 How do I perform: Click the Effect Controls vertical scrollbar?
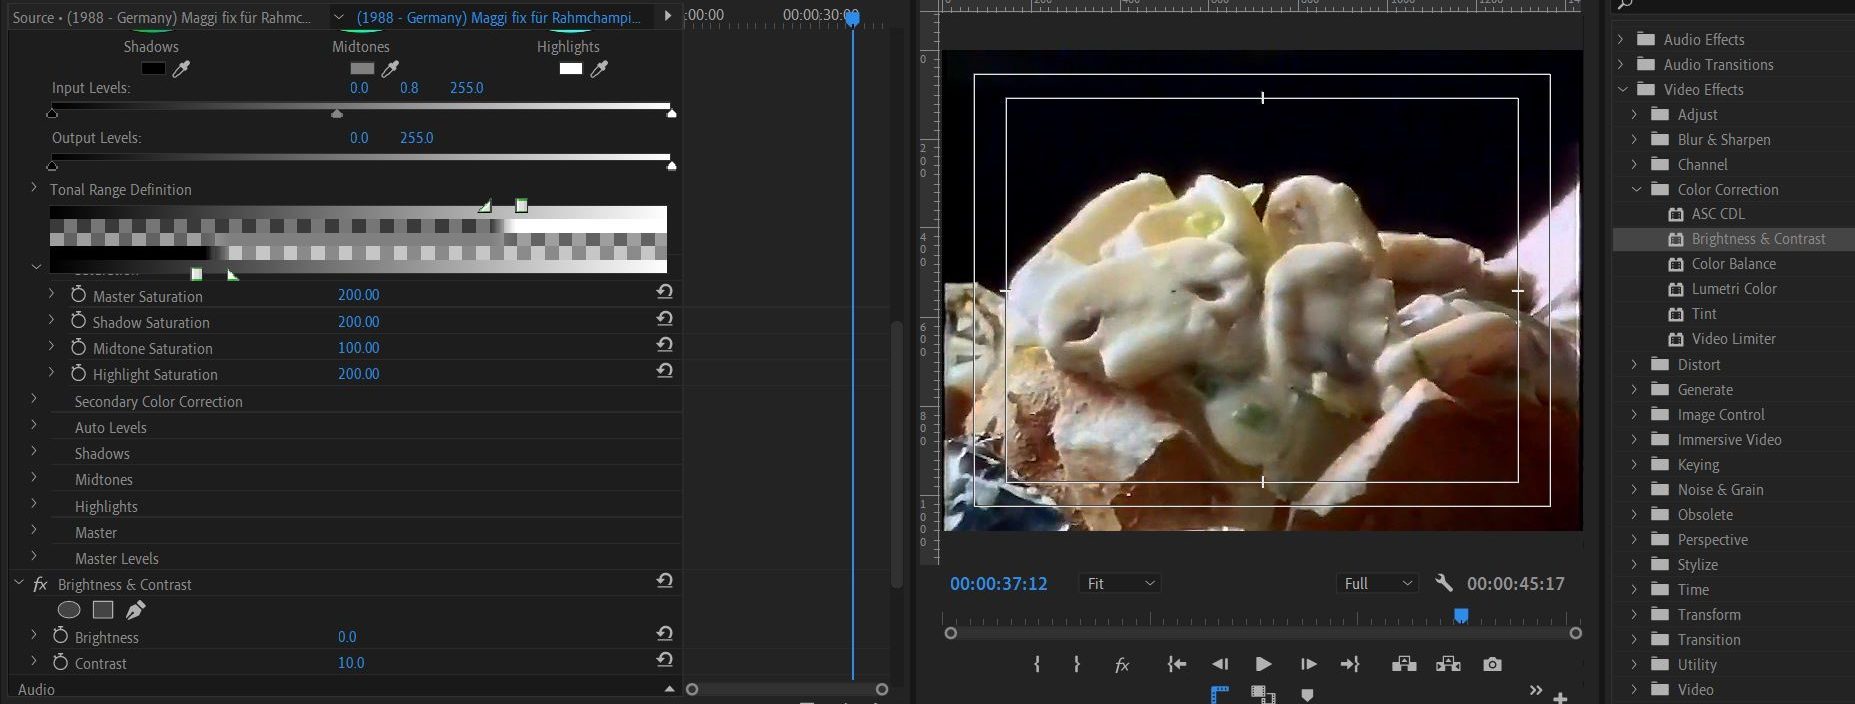[896, 454]
